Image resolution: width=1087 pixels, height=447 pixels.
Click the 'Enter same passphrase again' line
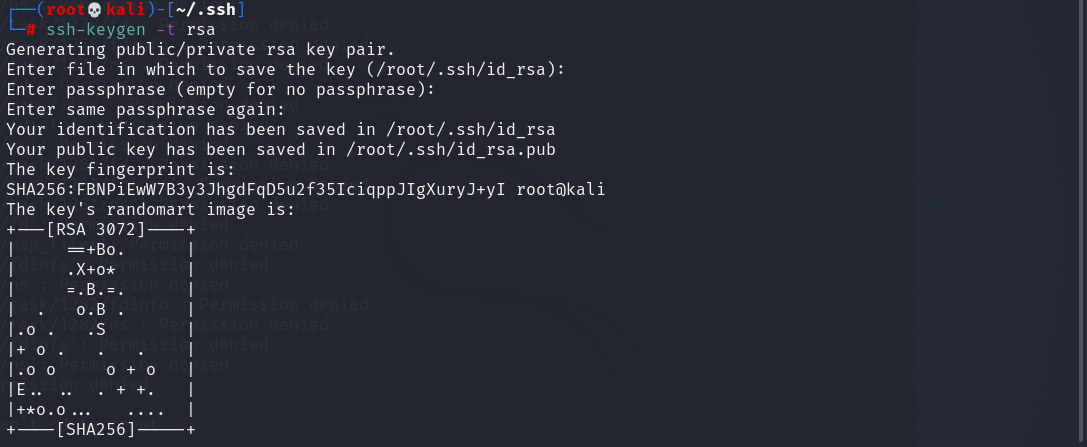(146, 109)
